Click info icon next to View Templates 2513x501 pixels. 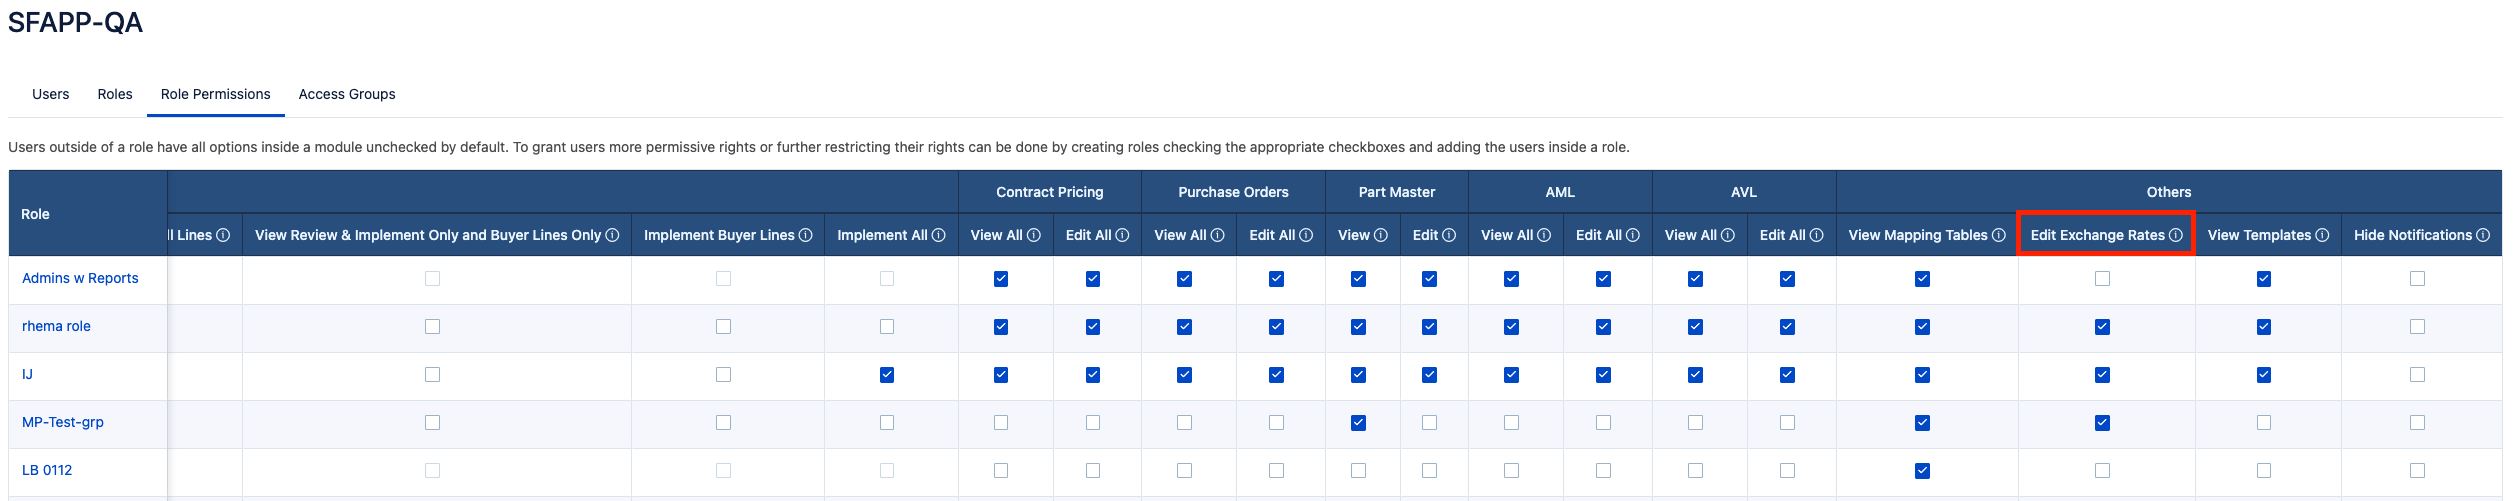coord(2322,235)
